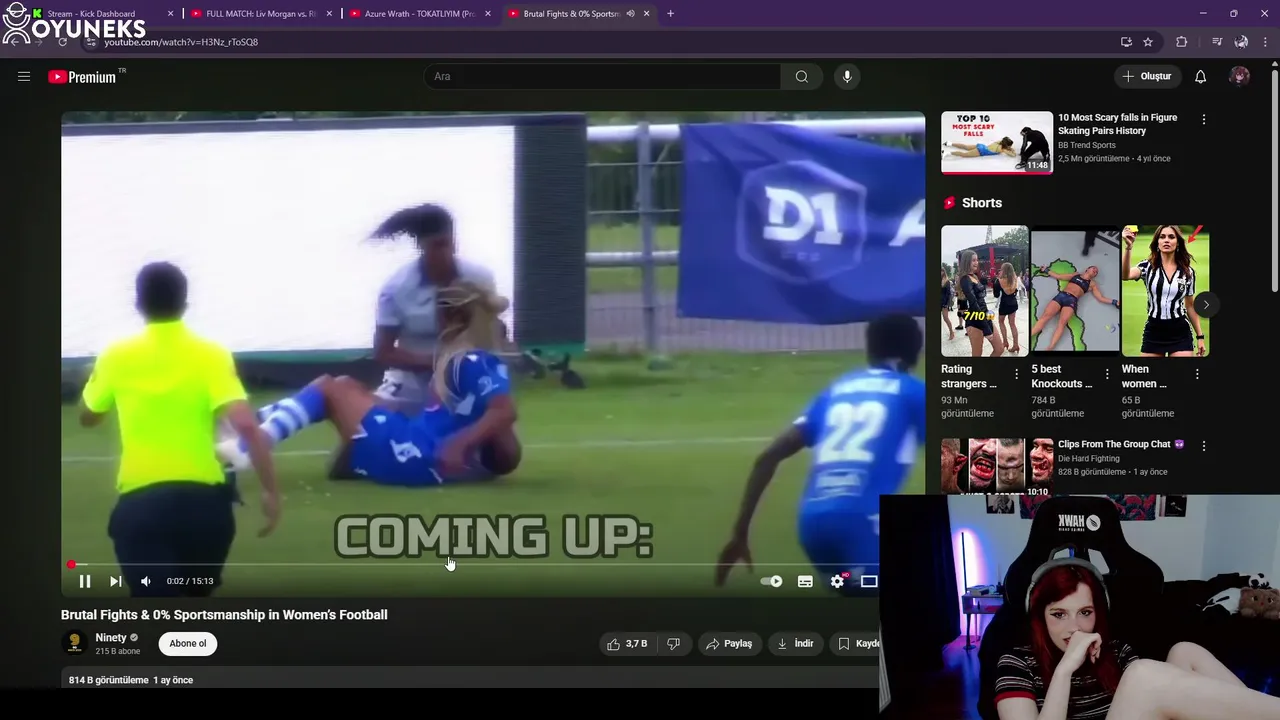Screen dimensions: 1280x720
Task: Open browser profile avatar
Action: [1241, 42]
